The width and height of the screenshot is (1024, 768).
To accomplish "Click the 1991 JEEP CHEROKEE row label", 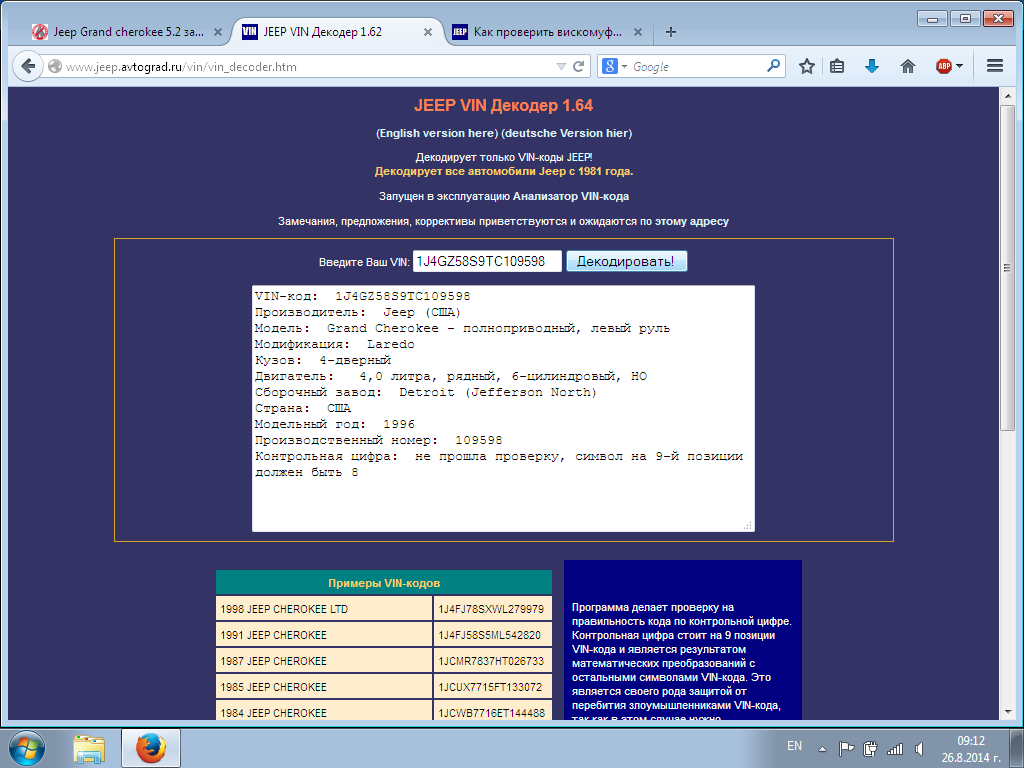I will [273, 635].
